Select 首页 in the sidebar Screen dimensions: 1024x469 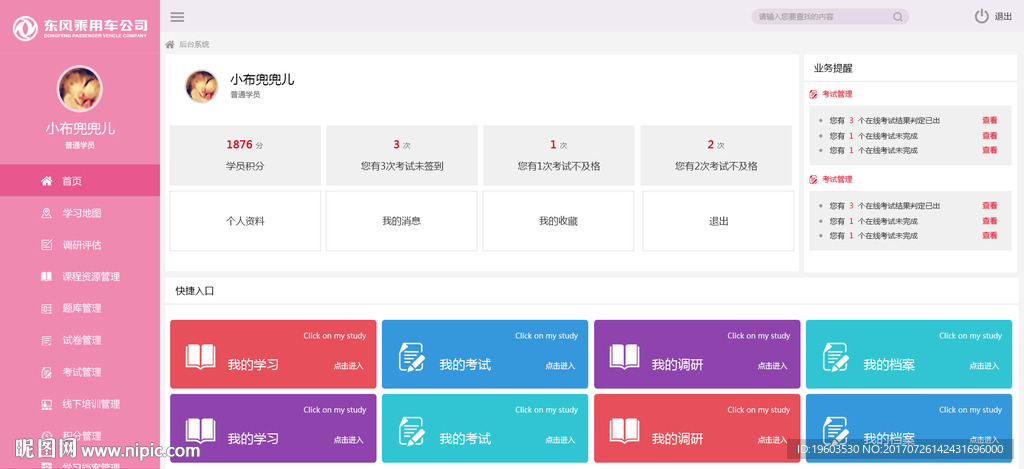(x=72, y=181)
